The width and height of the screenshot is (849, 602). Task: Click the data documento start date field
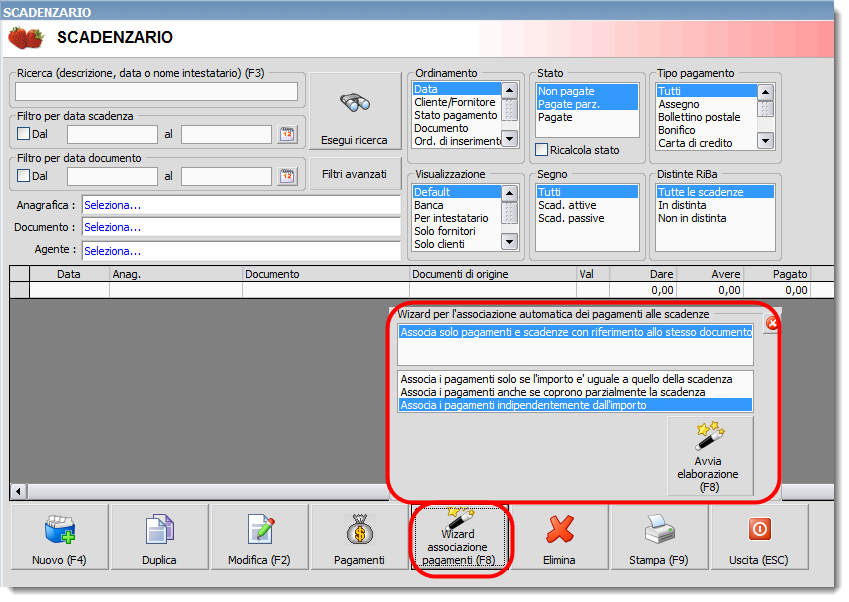click(x=112, y=176)
